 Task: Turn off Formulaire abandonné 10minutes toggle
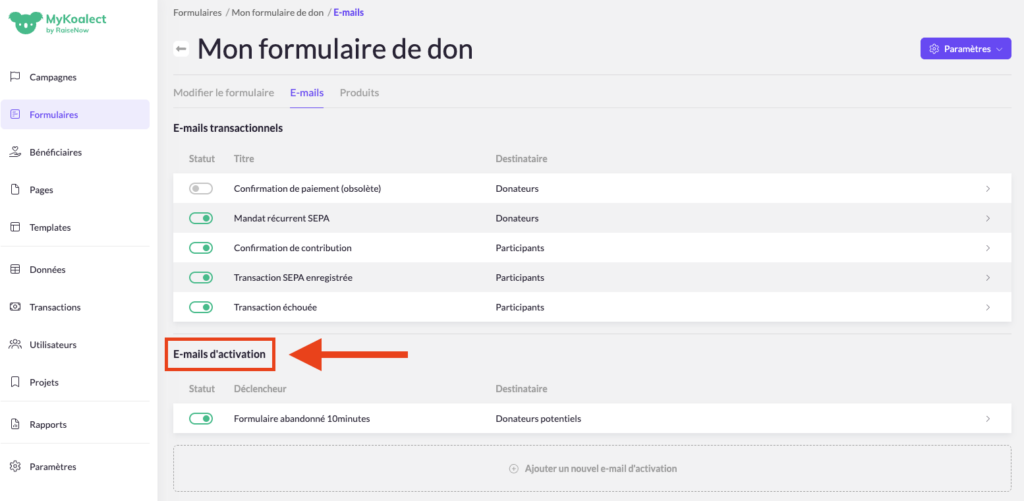[201, 419]
